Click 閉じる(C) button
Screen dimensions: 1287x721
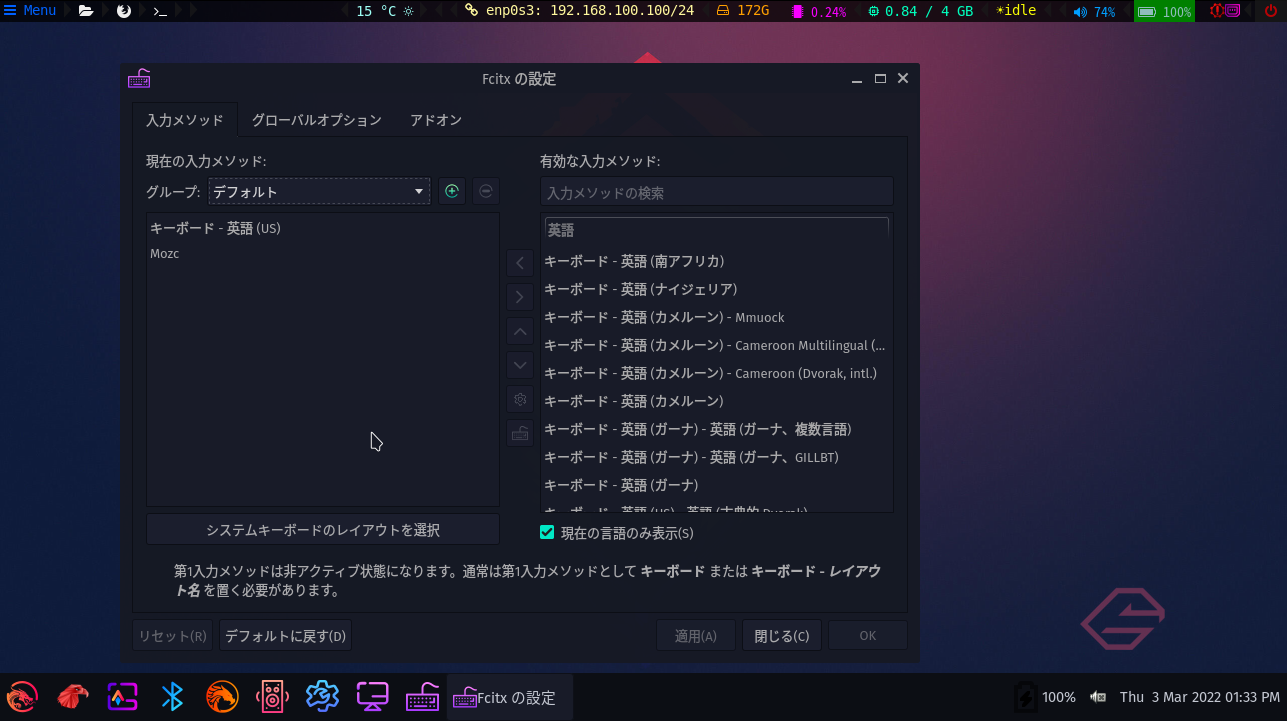pyautogui.click(x=782, y=636)
